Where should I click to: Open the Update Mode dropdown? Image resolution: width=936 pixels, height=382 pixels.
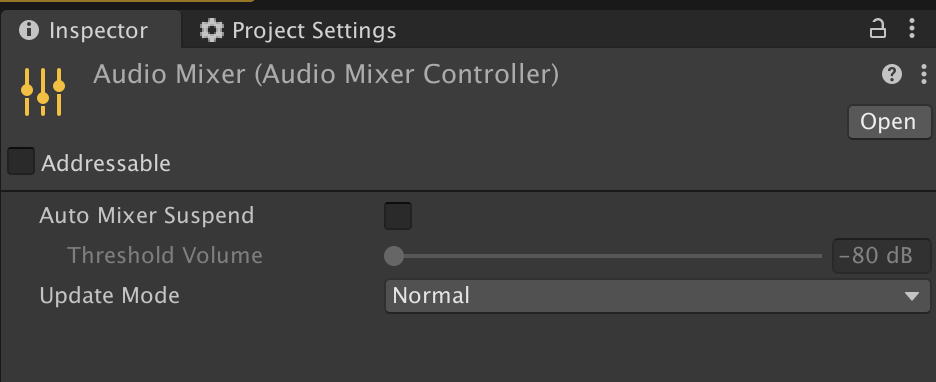(658, 295)
